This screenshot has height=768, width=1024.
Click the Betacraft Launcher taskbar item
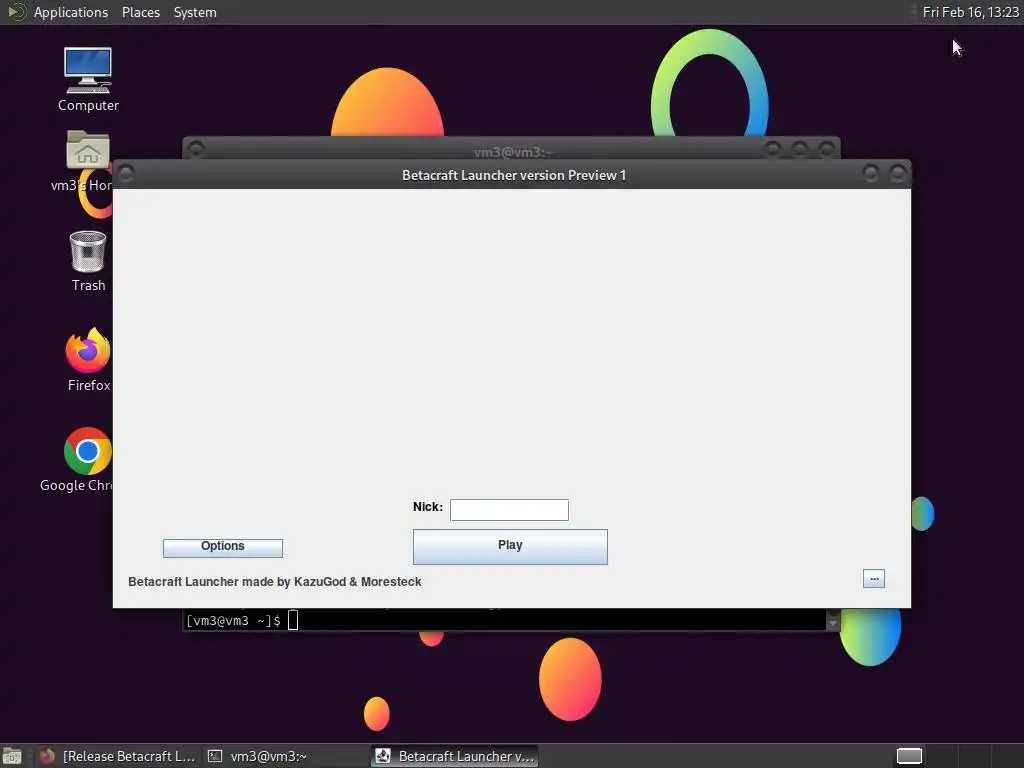(x=455, y=756)
